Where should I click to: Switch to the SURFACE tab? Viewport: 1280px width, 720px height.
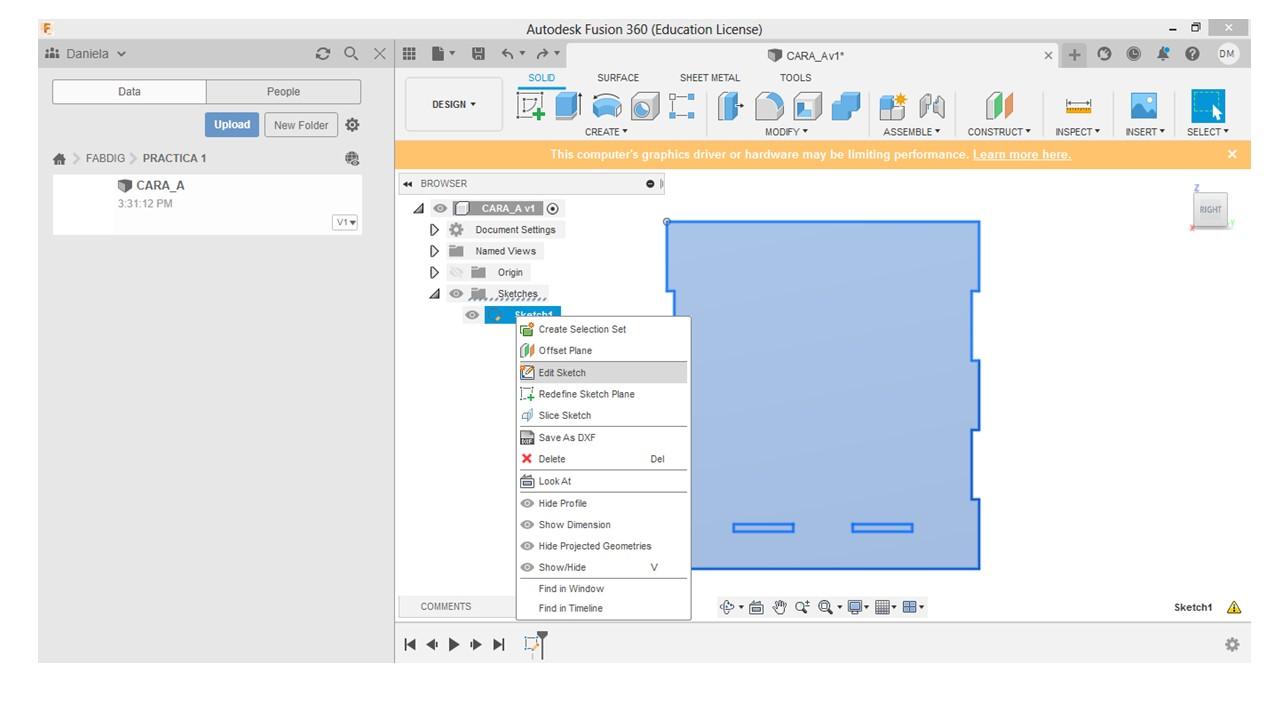618,78
